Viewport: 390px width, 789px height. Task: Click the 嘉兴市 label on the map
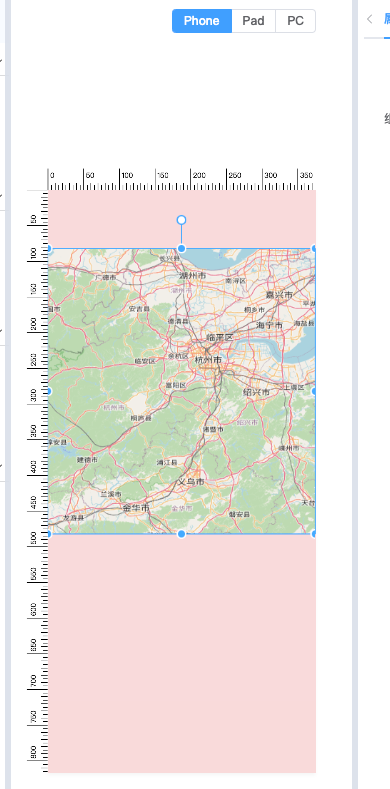pos(279,295)
